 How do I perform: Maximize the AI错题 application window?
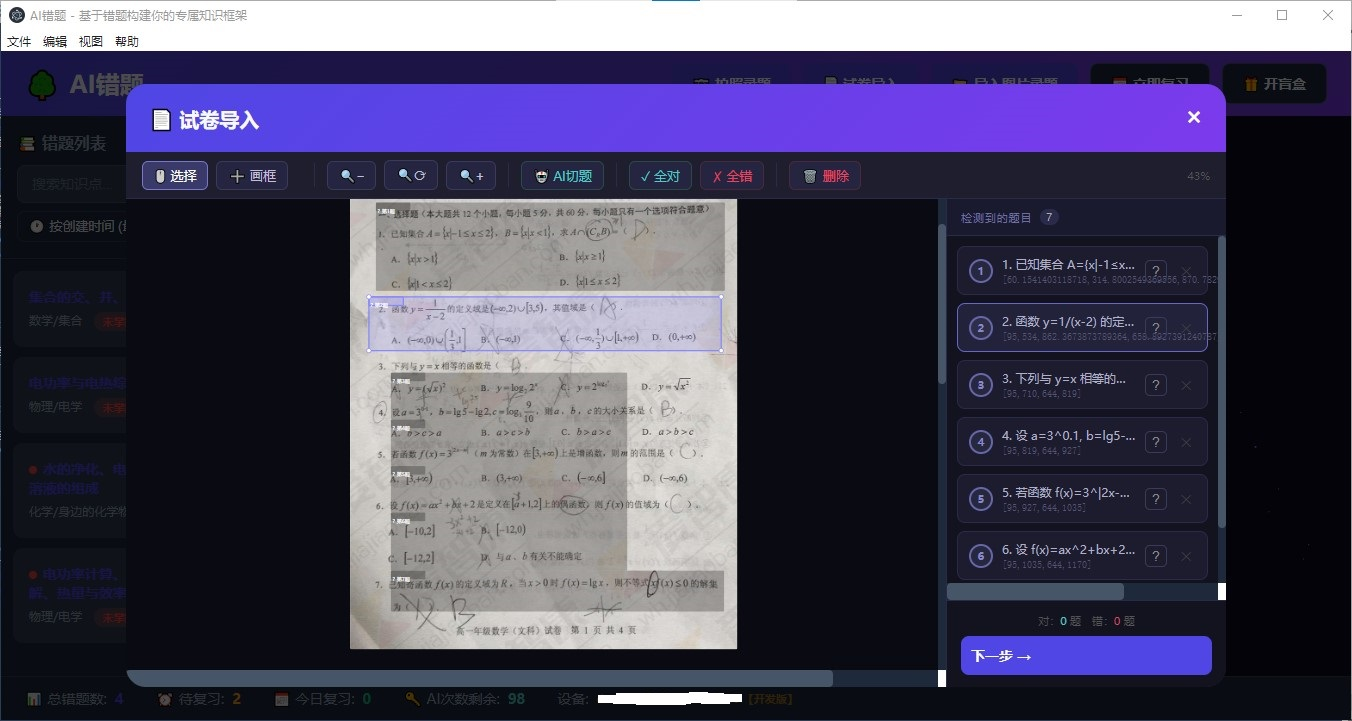[x=1283, y=15]
